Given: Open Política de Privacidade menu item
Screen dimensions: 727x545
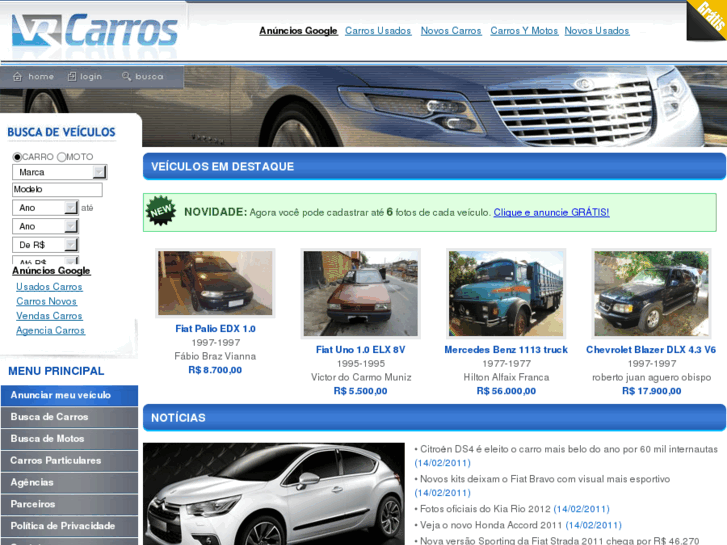Looking at the screenshot, I should [x=70, y=526].
